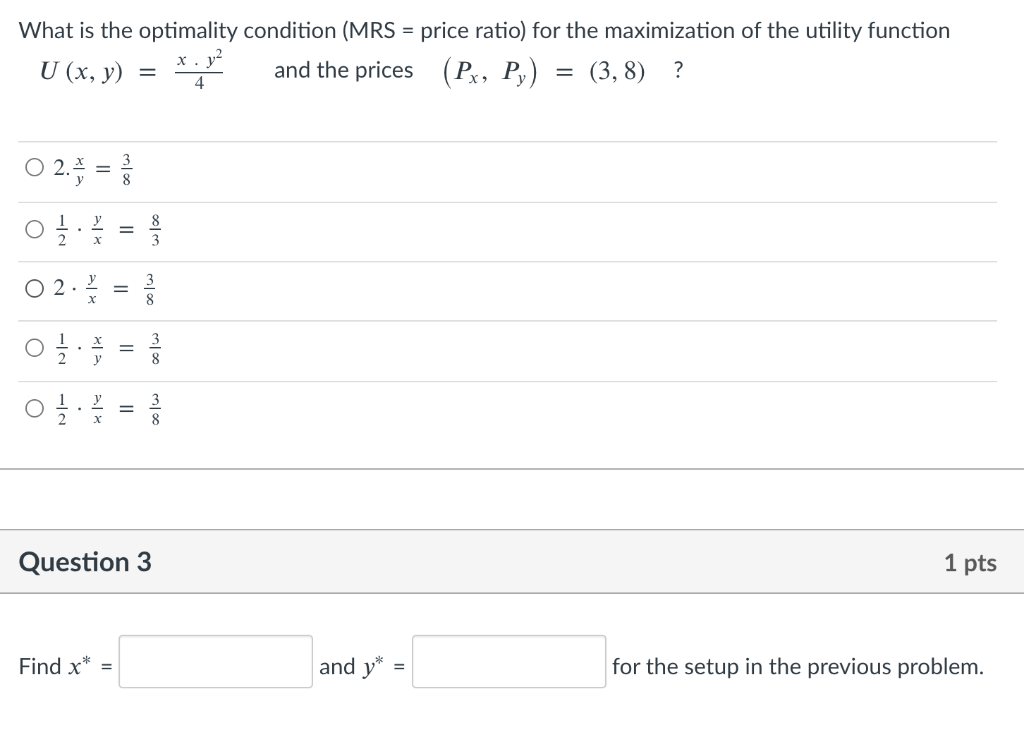The height and width of the screenshot is (749, 1024).
Task: Click the bottom equation label 1/2·y/x = 3/8
Action: pyautogui.click(x=108, y=409)
